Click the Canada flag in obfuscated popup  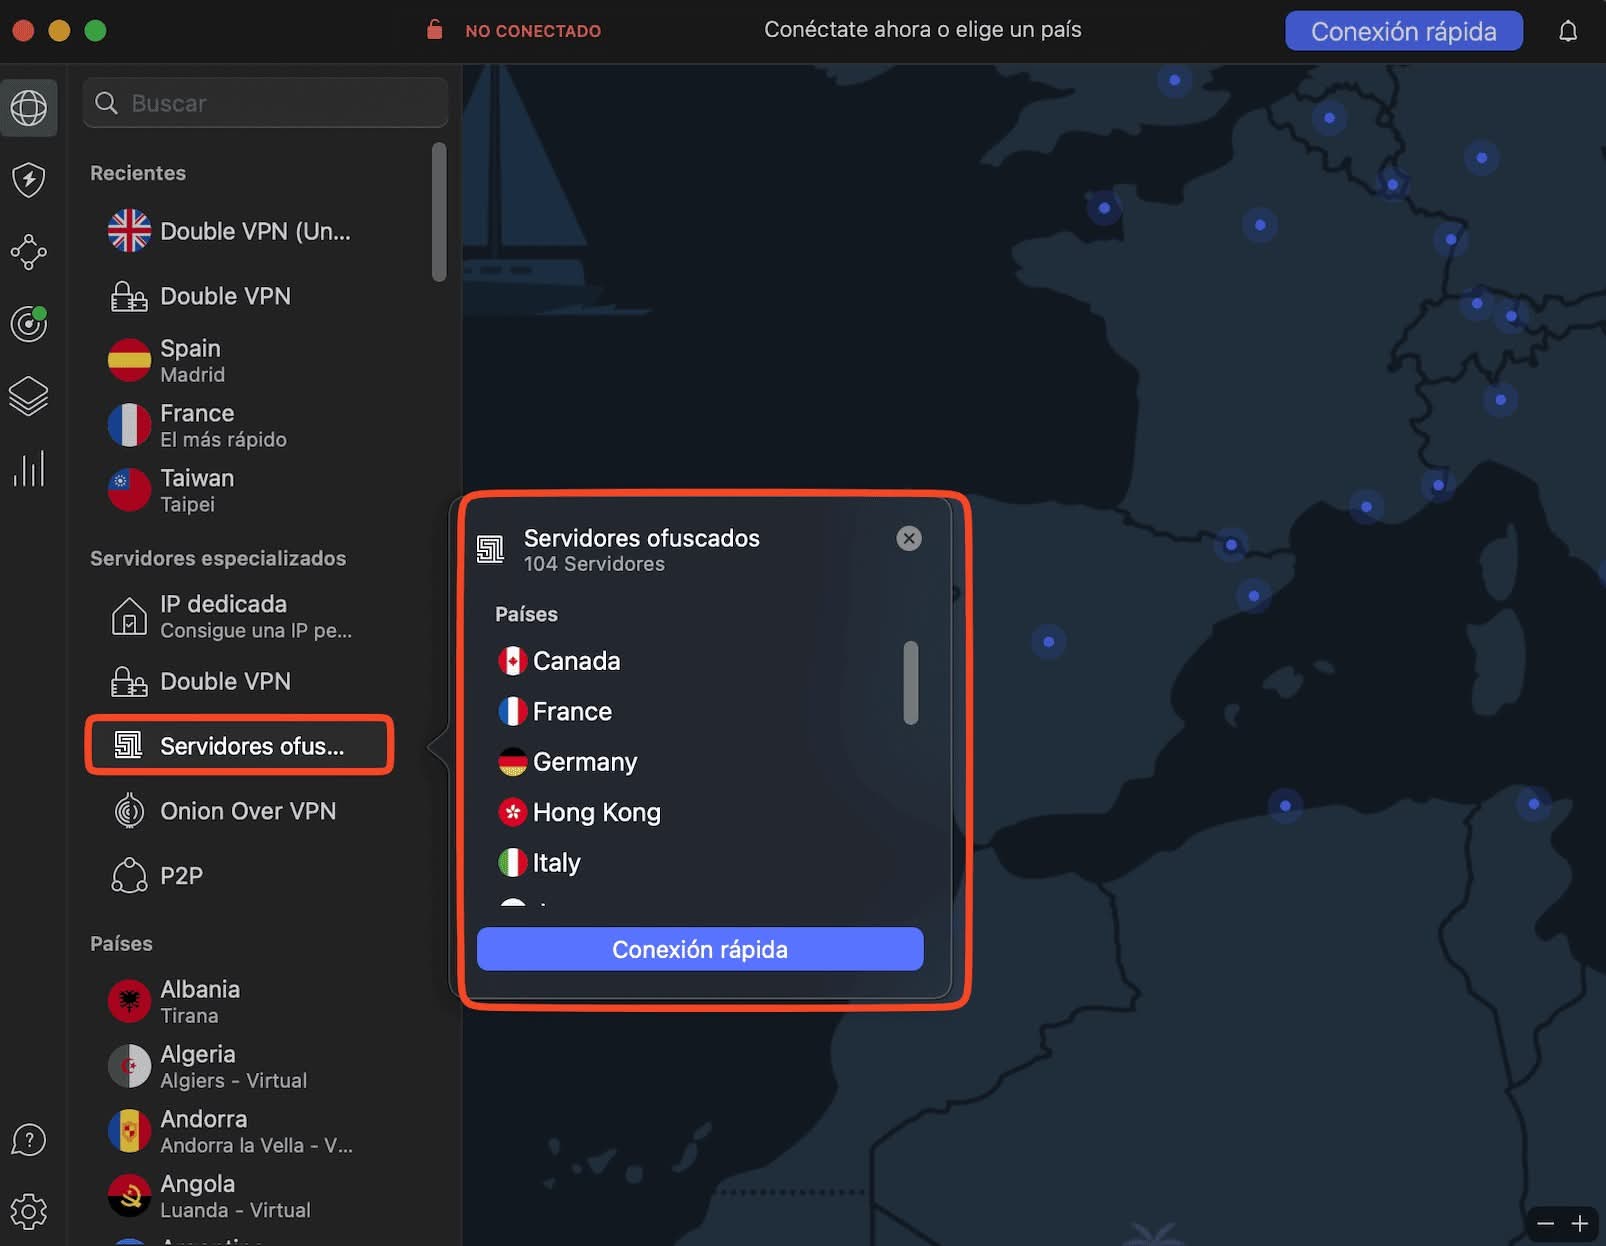tap(513, 661)
